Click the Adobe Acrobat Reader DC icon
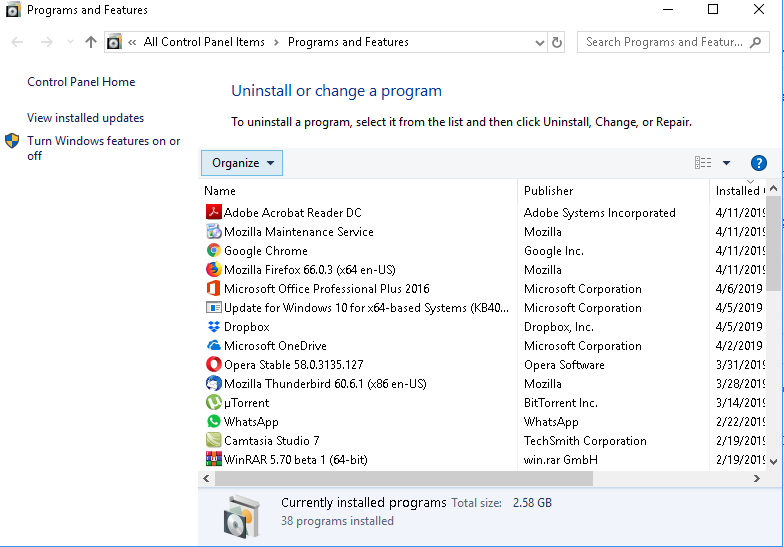 (214, 212)
